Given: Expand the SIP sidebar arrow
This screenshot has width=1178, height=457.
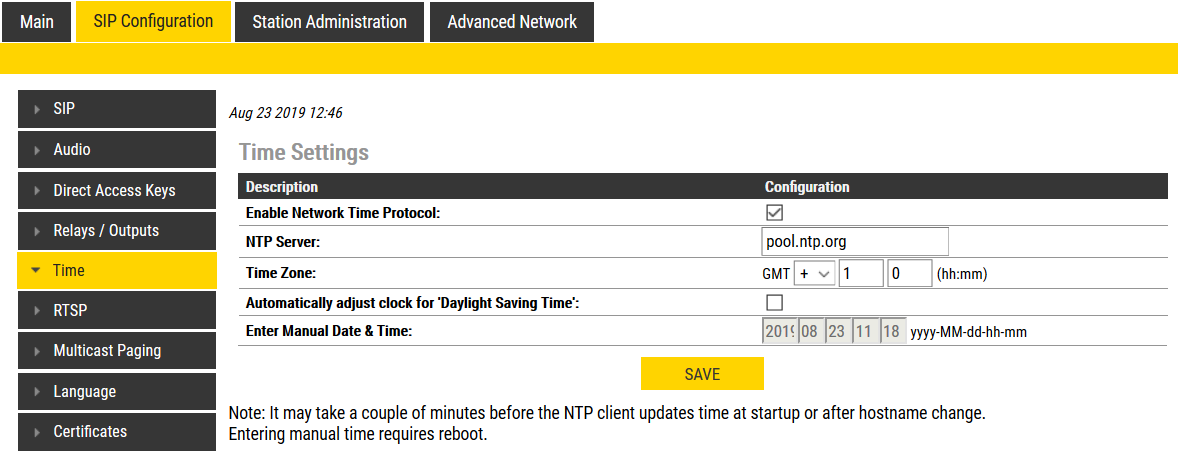Looking at the screenshot, I should 37,109.
